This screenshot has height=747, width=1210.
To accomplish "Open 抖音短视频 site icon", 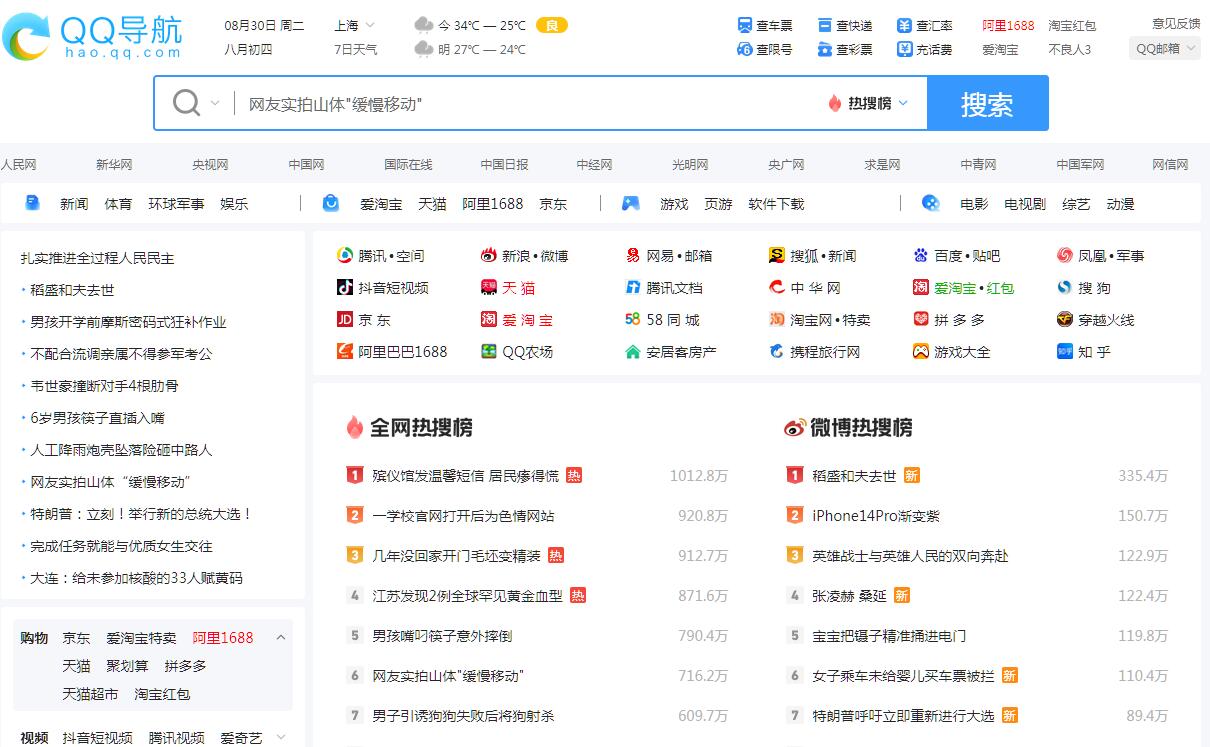I will pyautogui.click(x=345, y=288).
